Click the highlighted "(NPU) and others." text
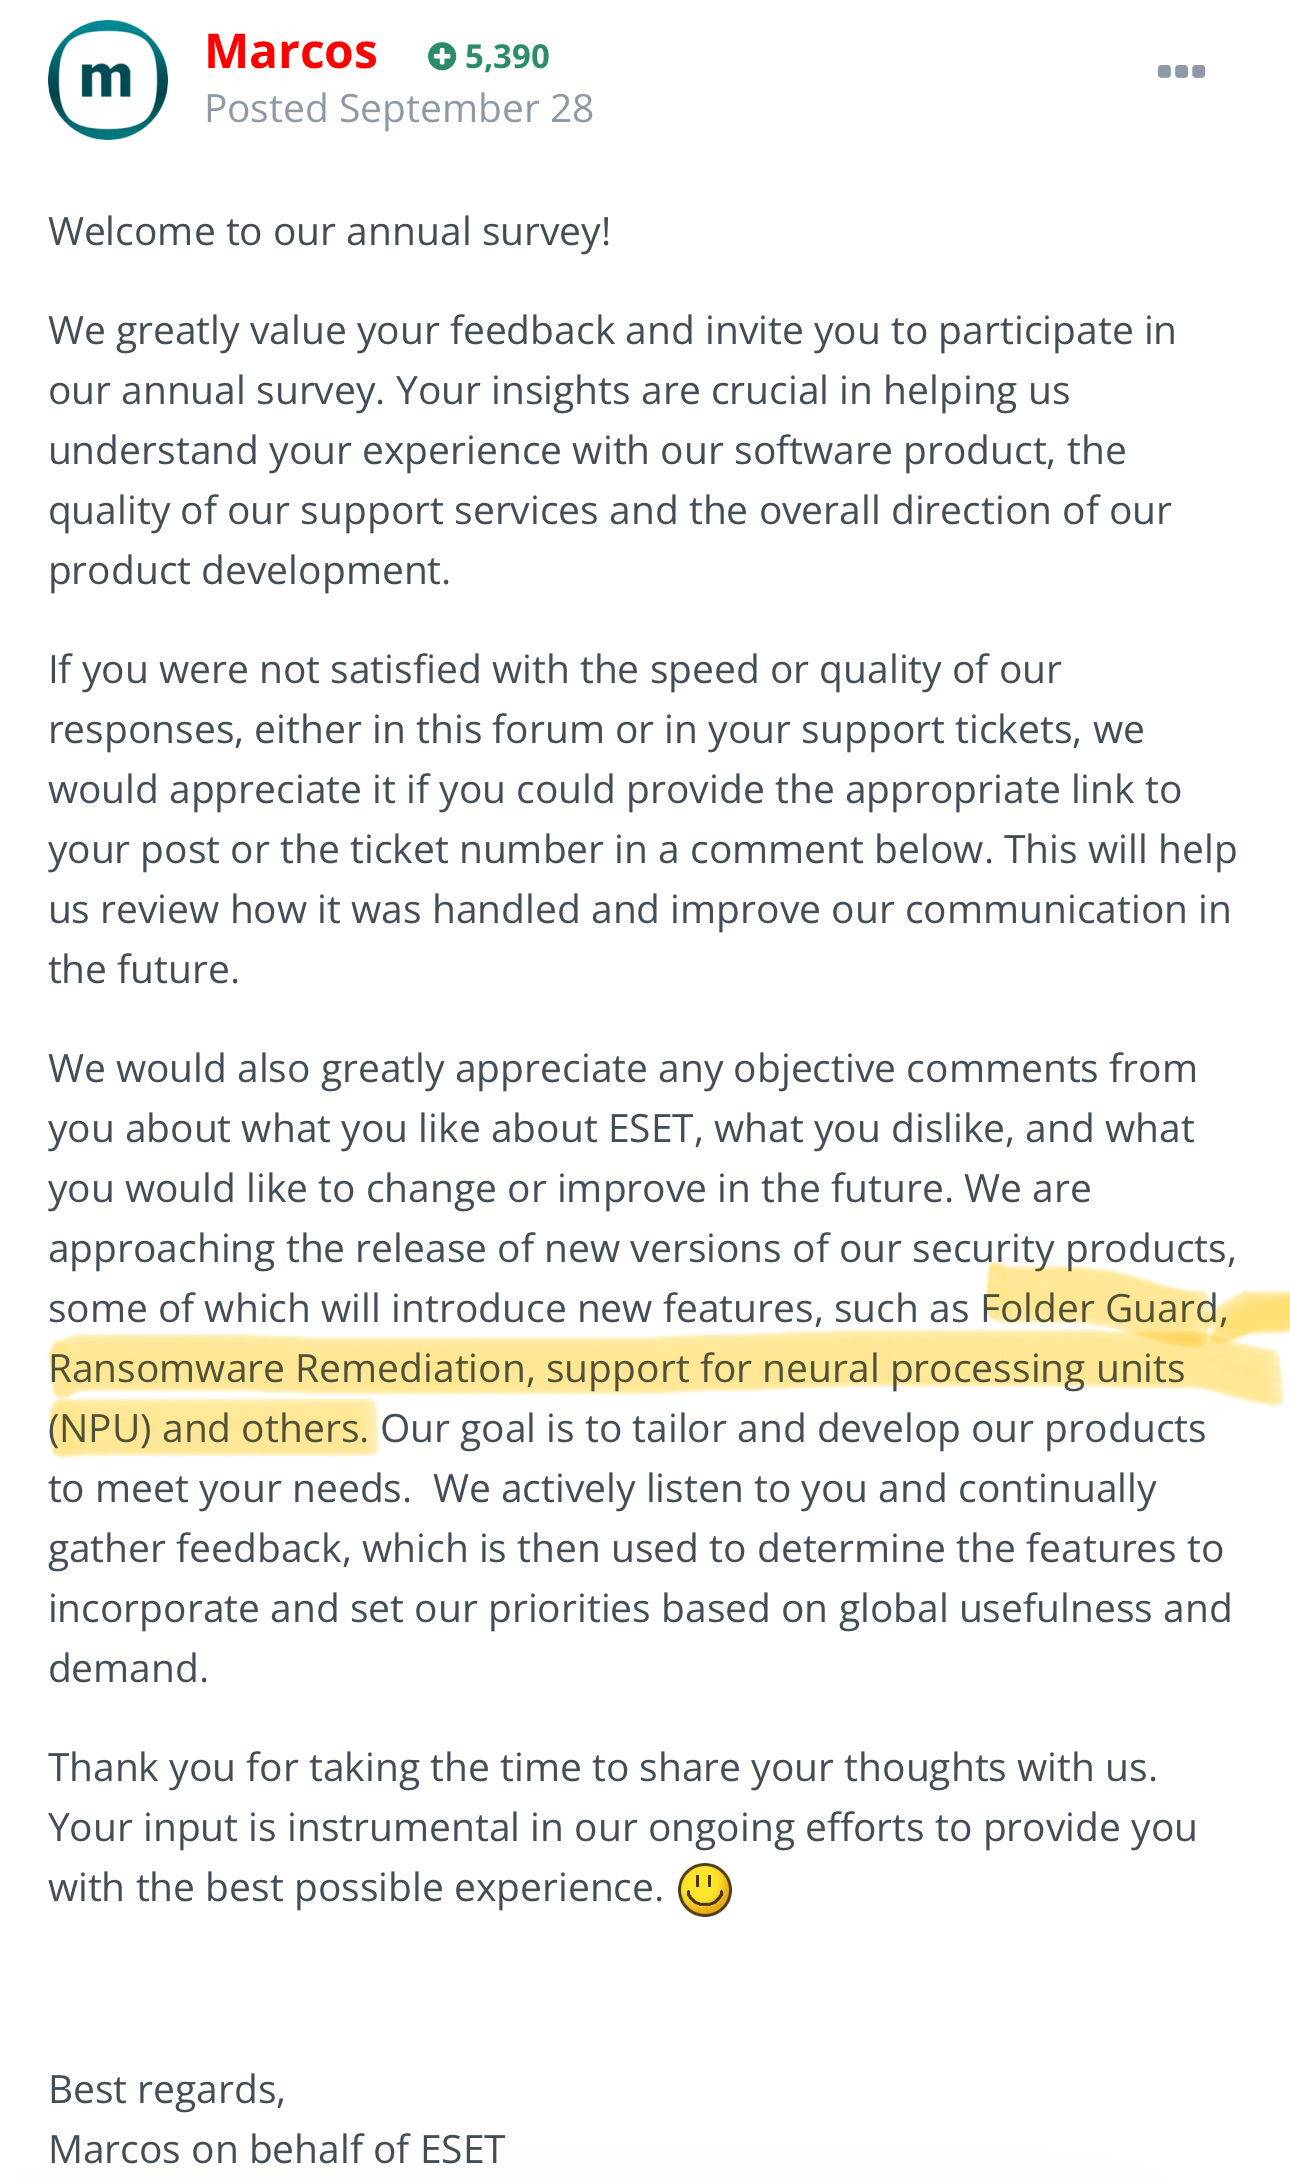Viewport: 1290px width, 2178px height. tap(209, 1429)
